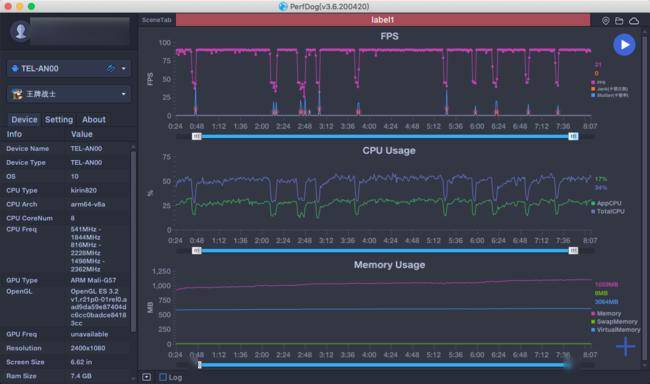Click the SceneTab label
This screenshot has height=384, width=650.
point(157,20)
